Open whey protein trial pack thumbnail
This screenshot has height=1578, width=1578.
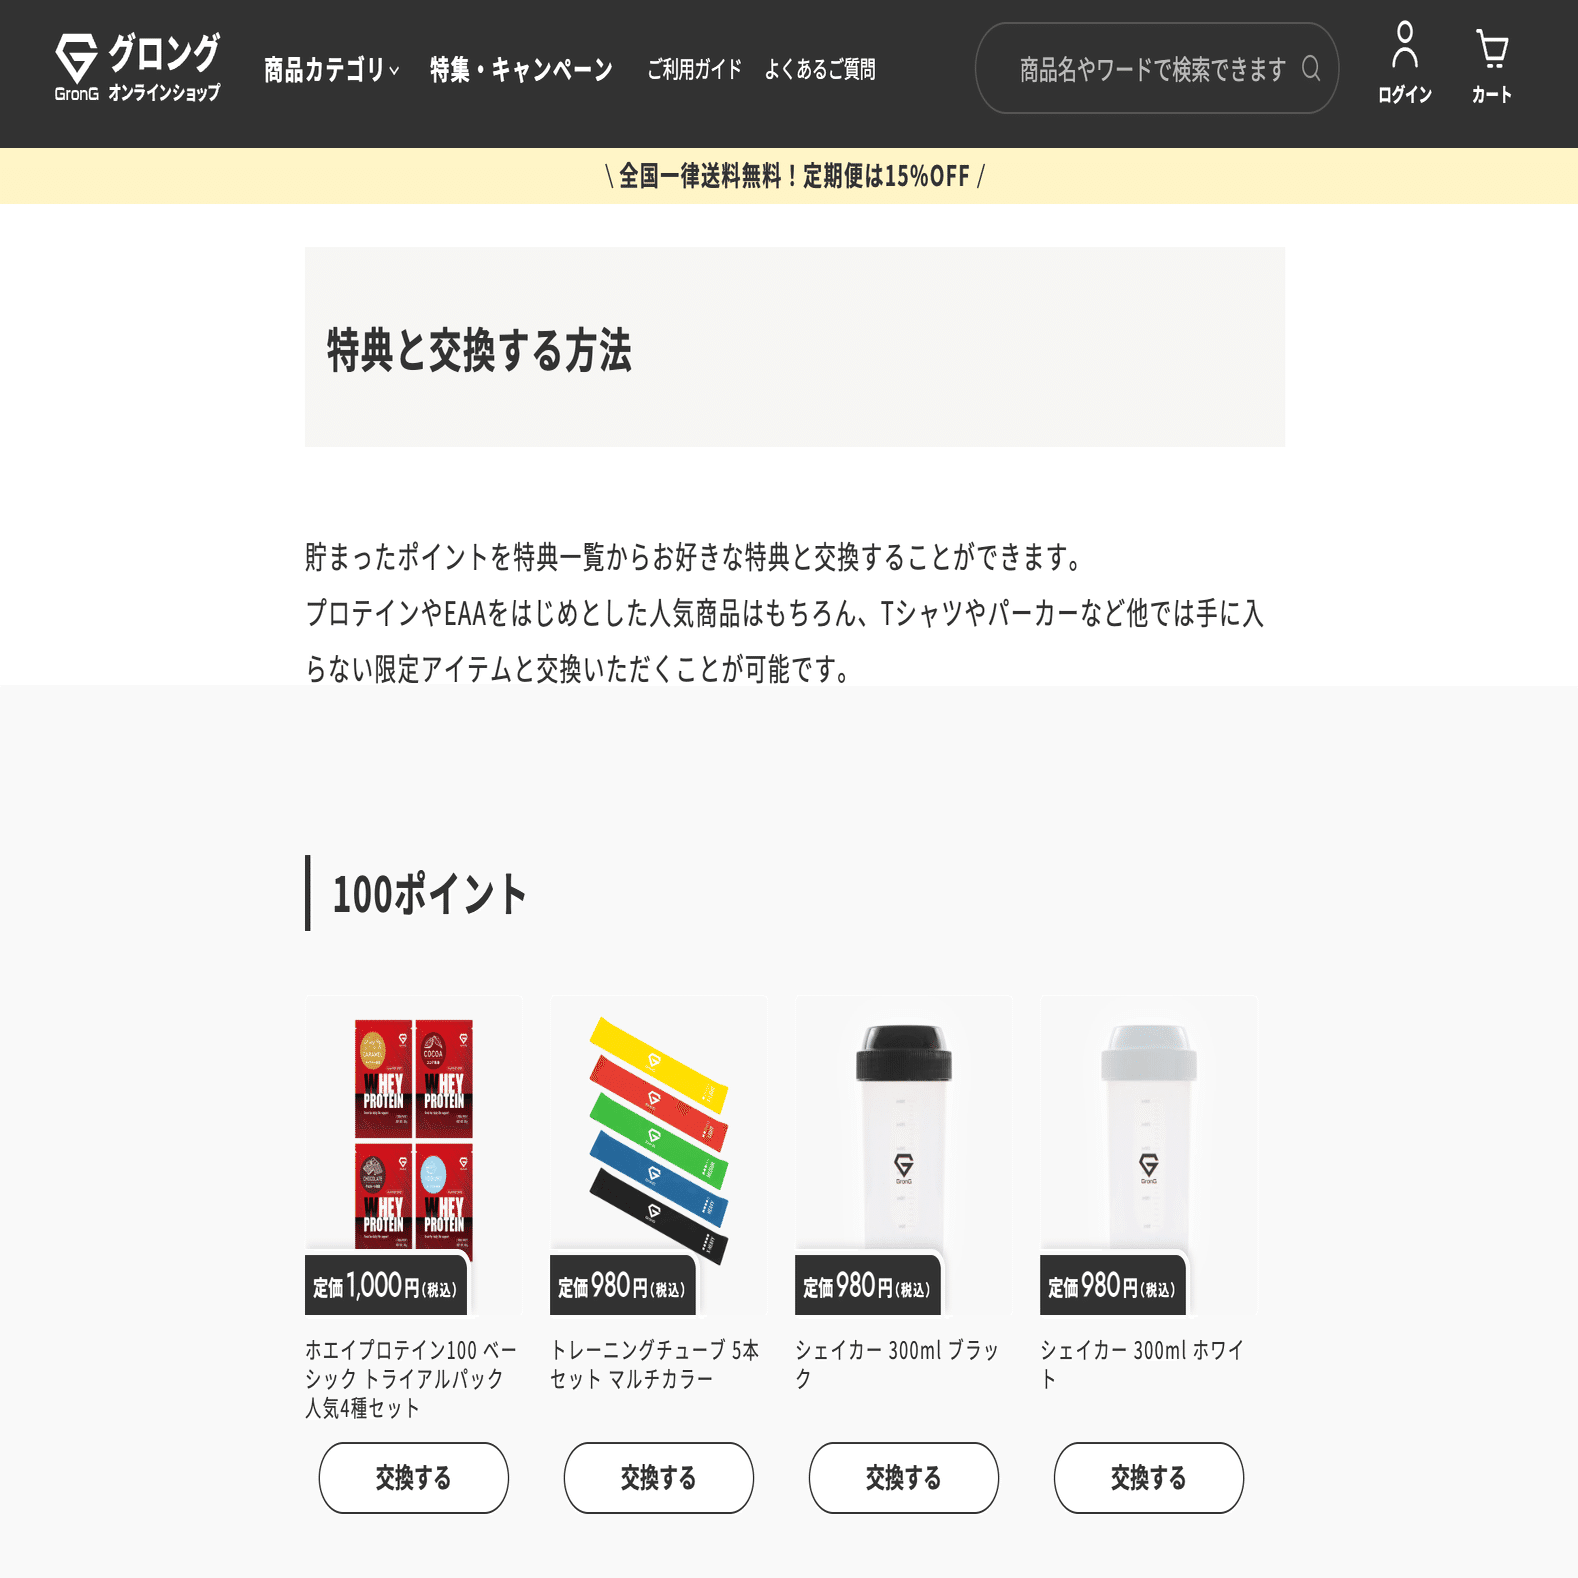(x=414, y=1155)
